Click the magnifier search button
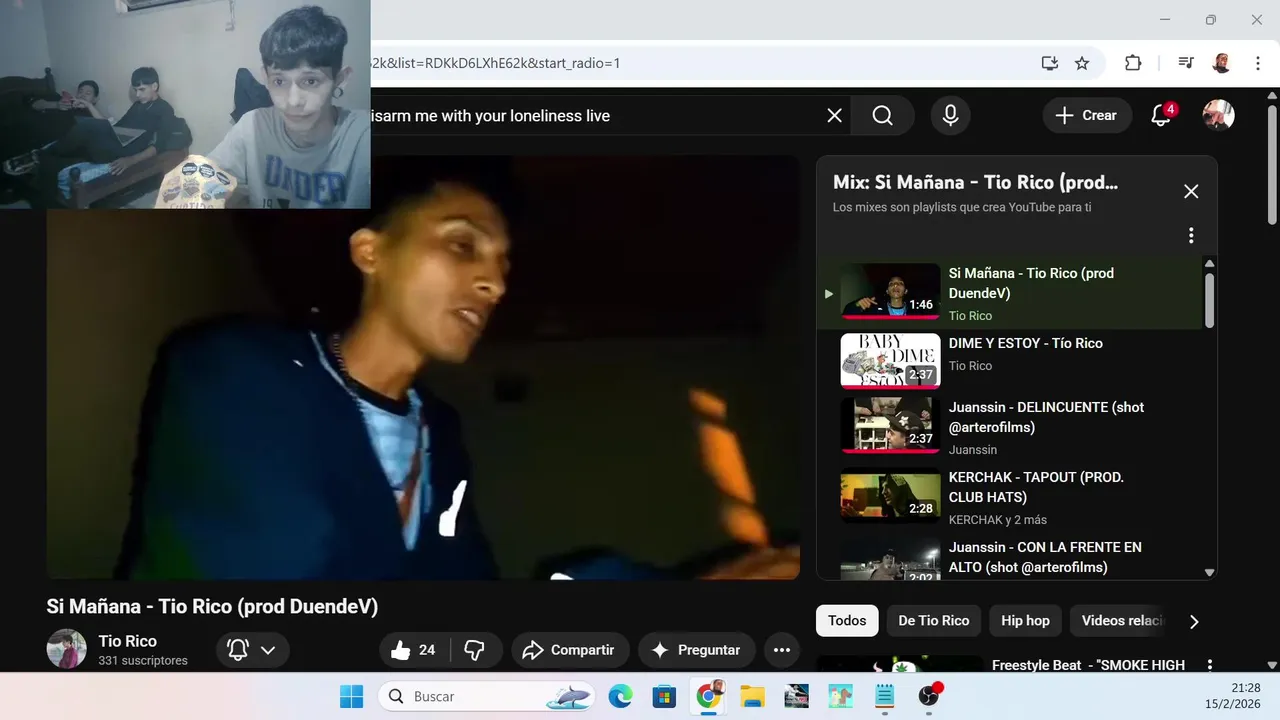Viewport: 1280px width, 720px height. coord(882,116)
